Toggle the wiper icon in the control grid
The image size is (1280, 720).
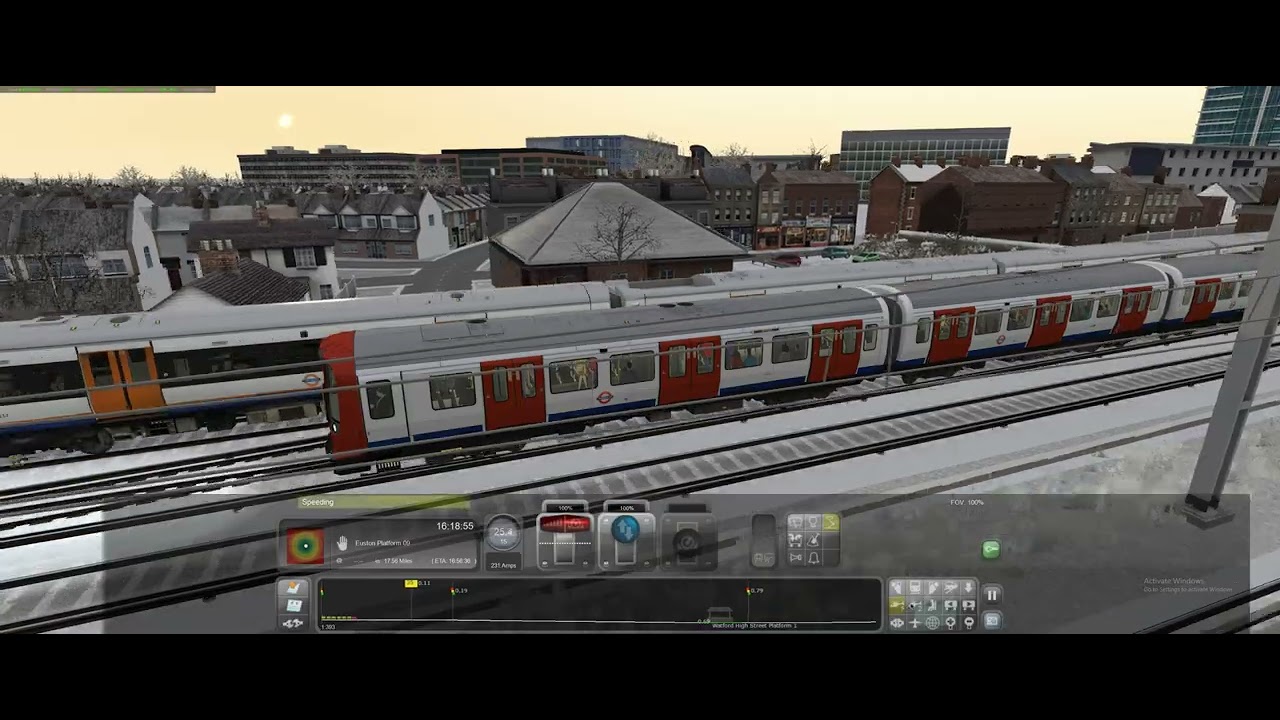point(813,540)
